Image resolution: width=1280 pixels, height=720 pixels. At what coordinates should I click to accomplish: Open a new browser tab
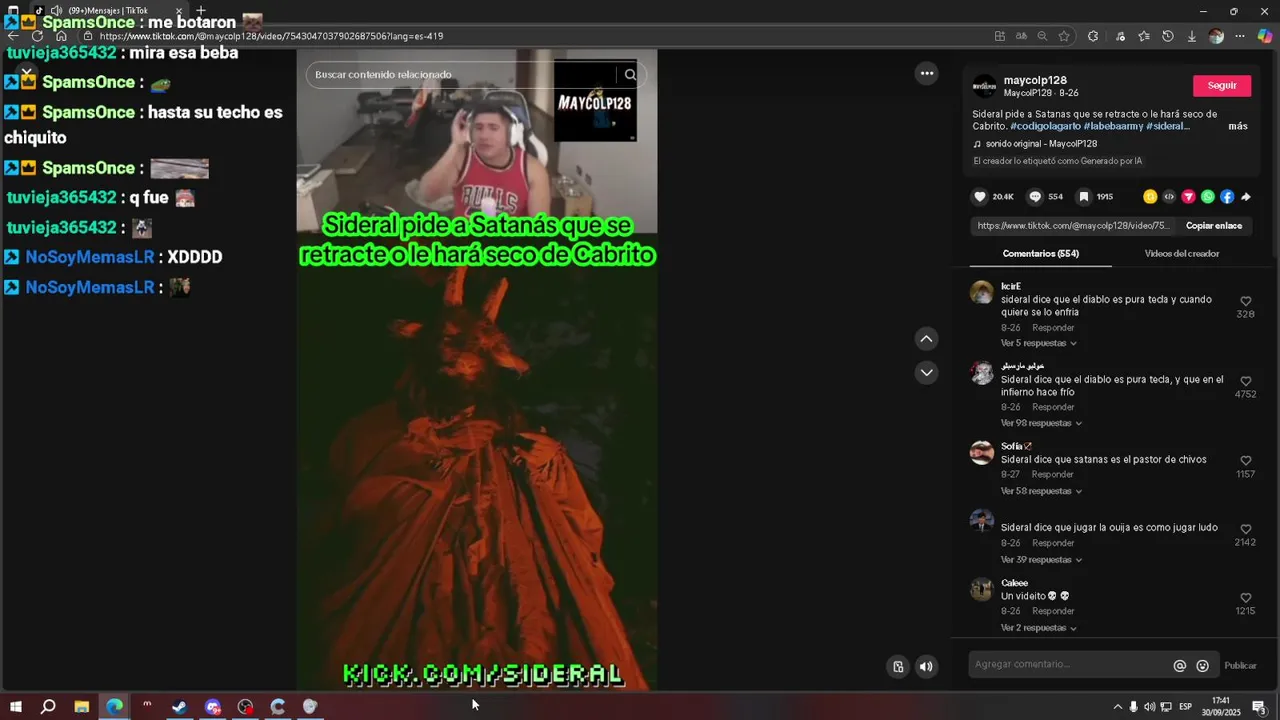[201, 11]
